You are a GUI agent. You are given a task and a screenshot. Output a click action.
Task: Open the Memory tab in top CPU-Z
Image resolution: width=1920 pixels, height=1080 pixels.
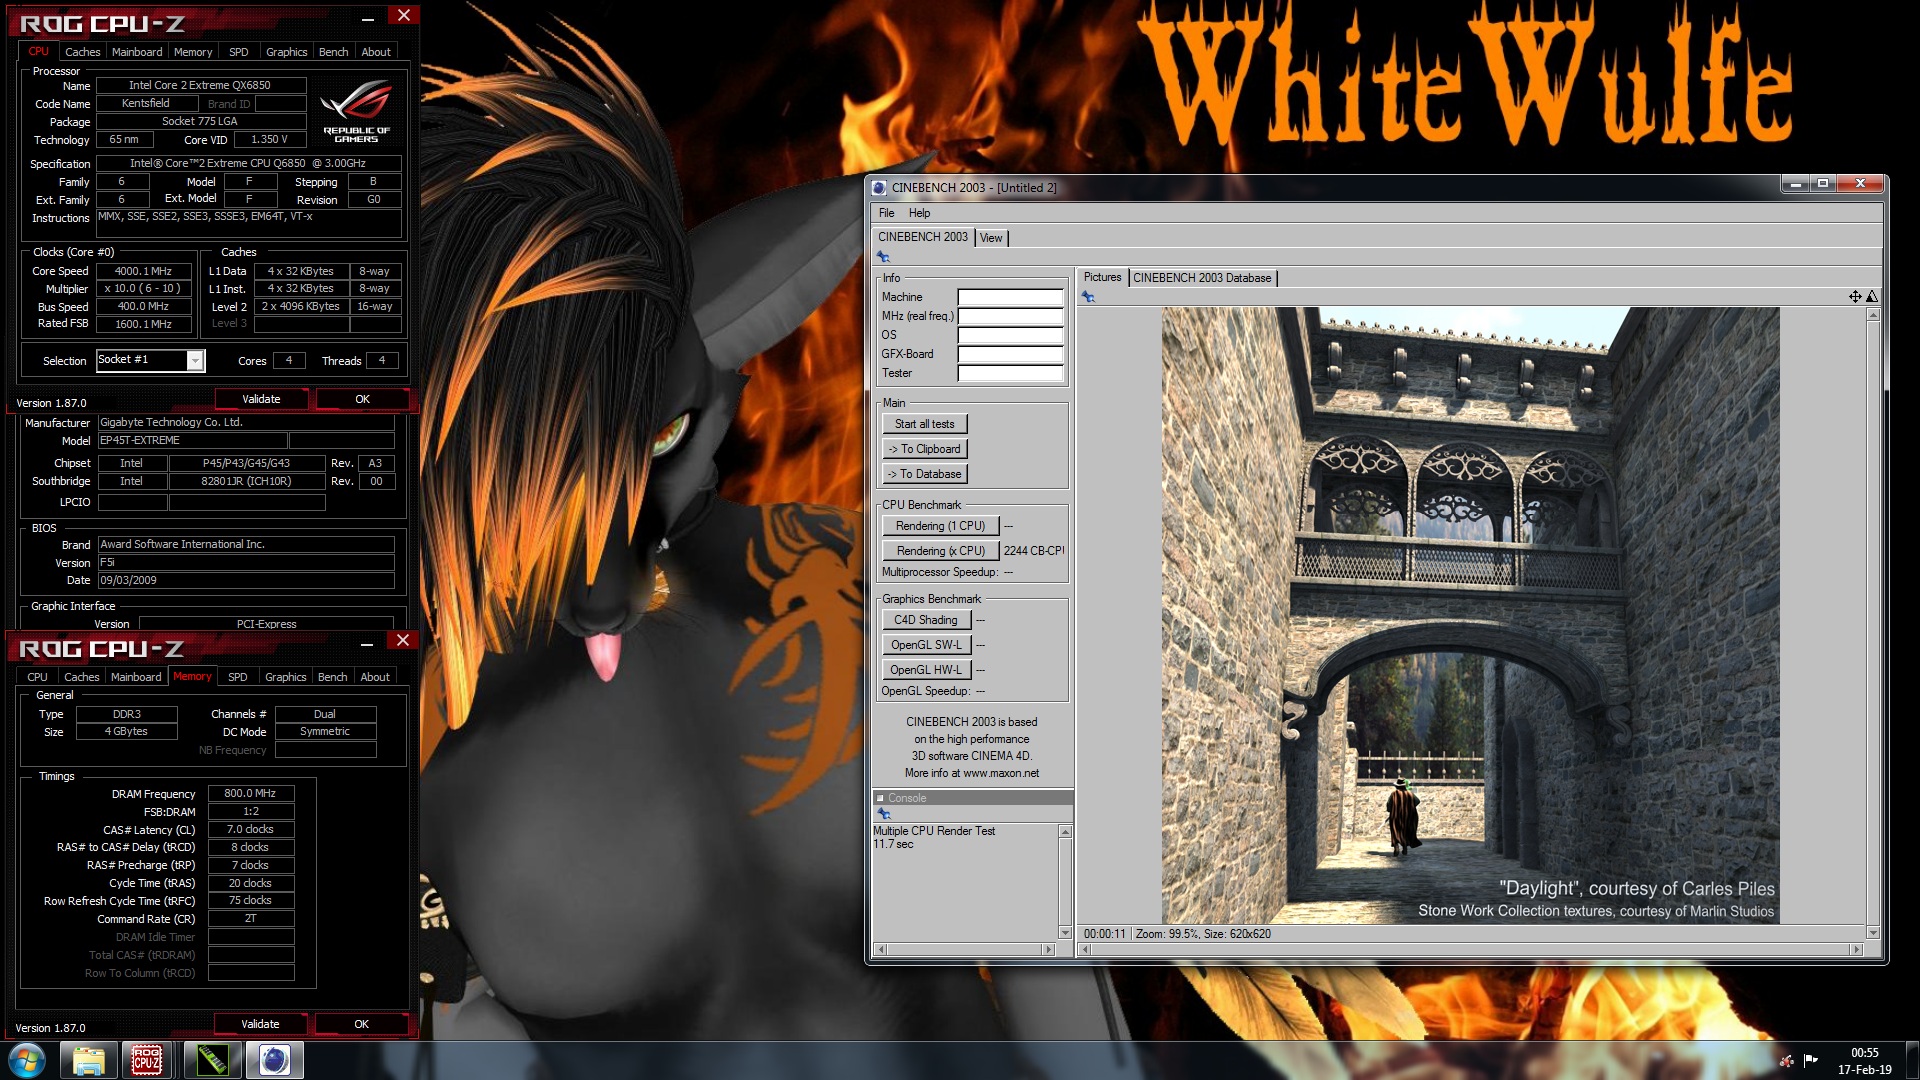pos(193,52)
